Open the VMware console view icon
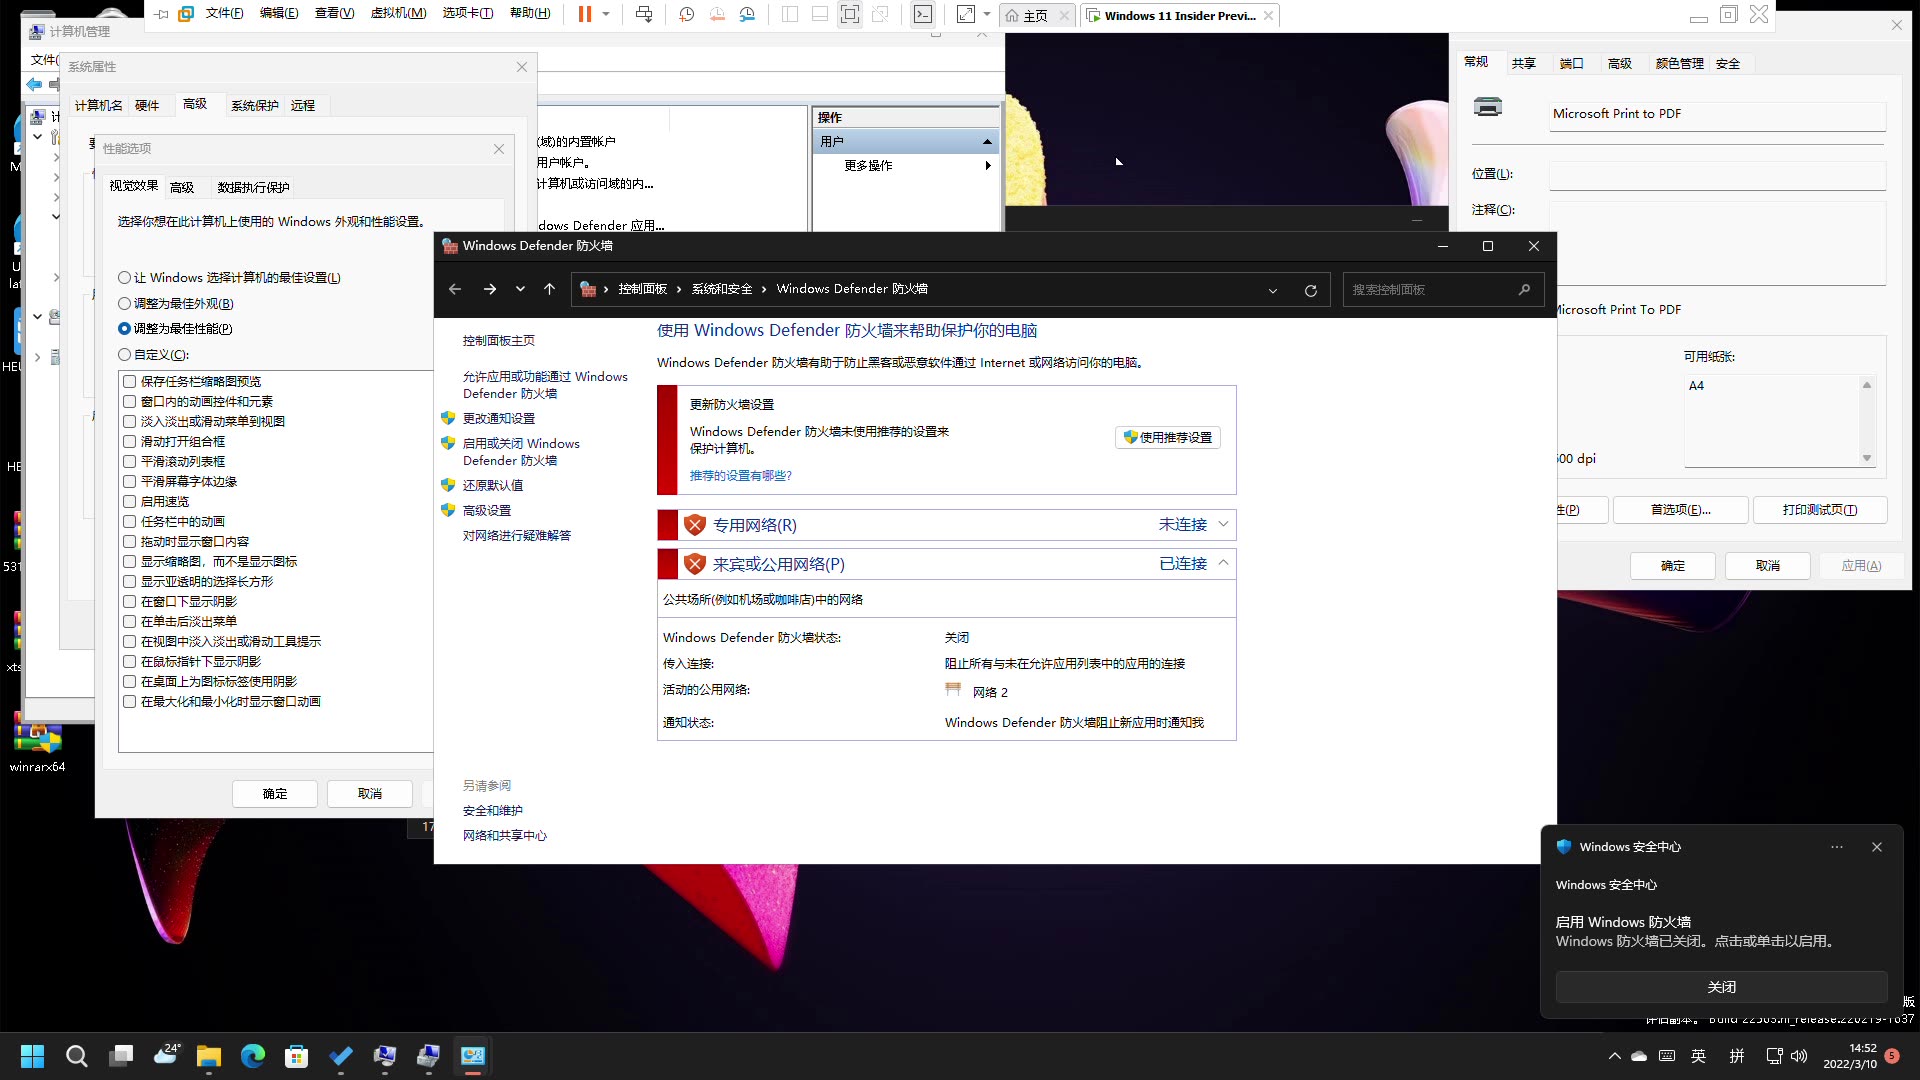1920x1080 pixels. pyautogui.click(x=923, y=14)
